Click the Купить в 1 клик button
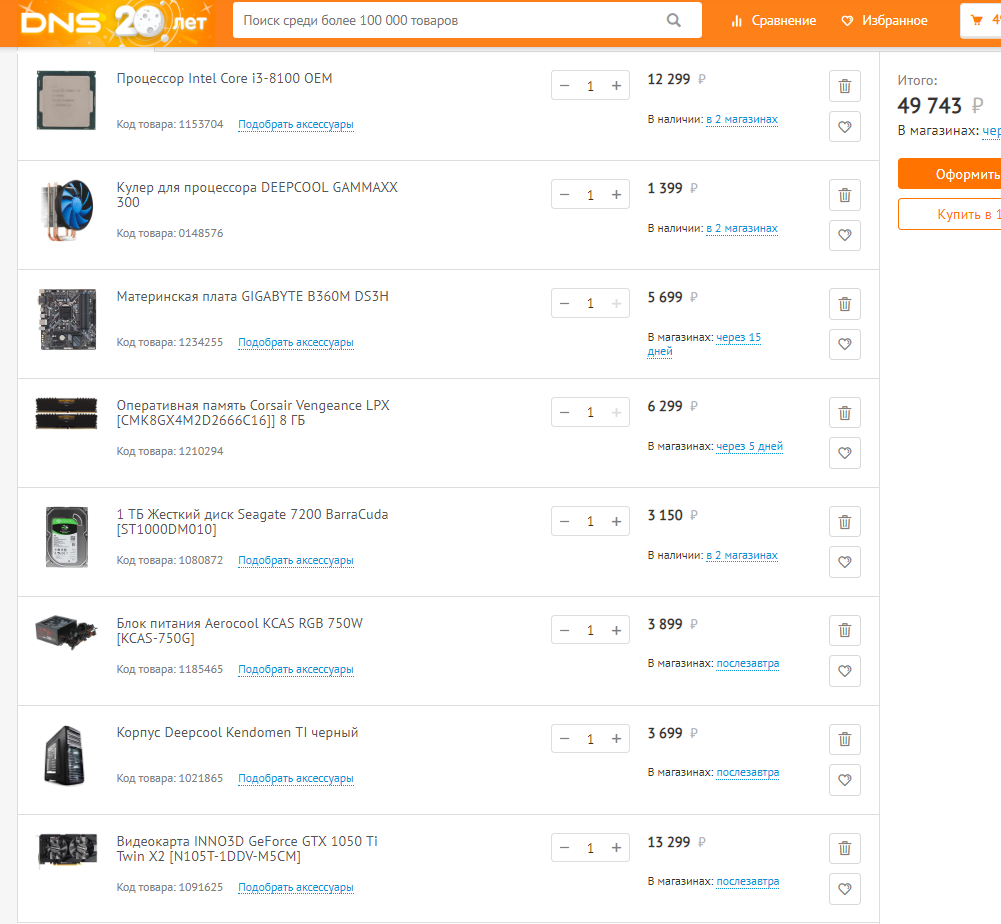1001x924 pixels. click(949, 214)
